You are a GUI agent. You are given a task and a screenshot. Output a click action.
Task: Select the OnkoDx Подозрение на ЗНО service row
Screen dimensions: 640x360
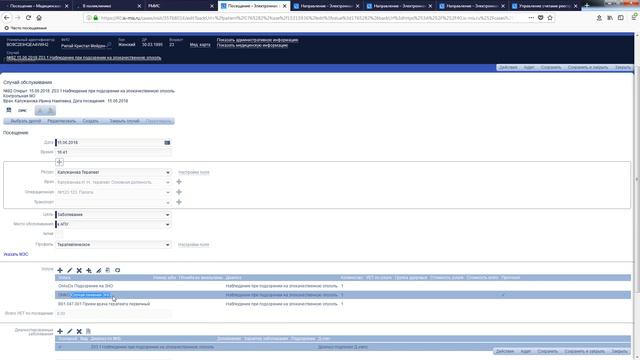point(343,286)
